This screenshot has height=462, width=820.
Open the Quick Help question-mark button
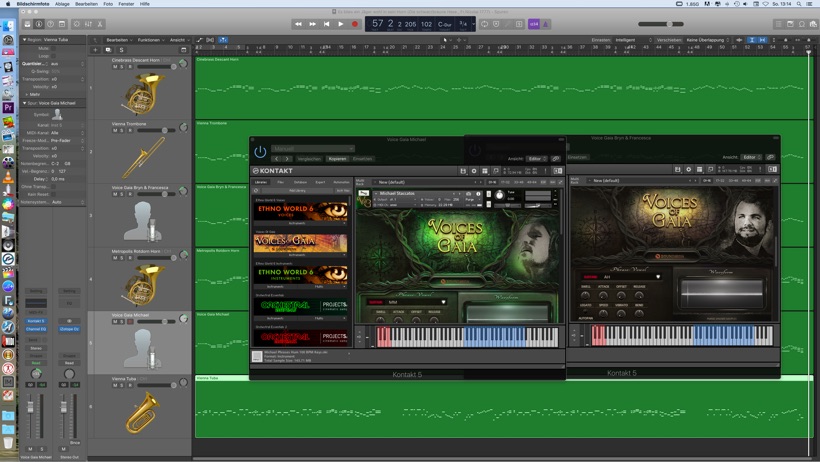click(50, 24)
